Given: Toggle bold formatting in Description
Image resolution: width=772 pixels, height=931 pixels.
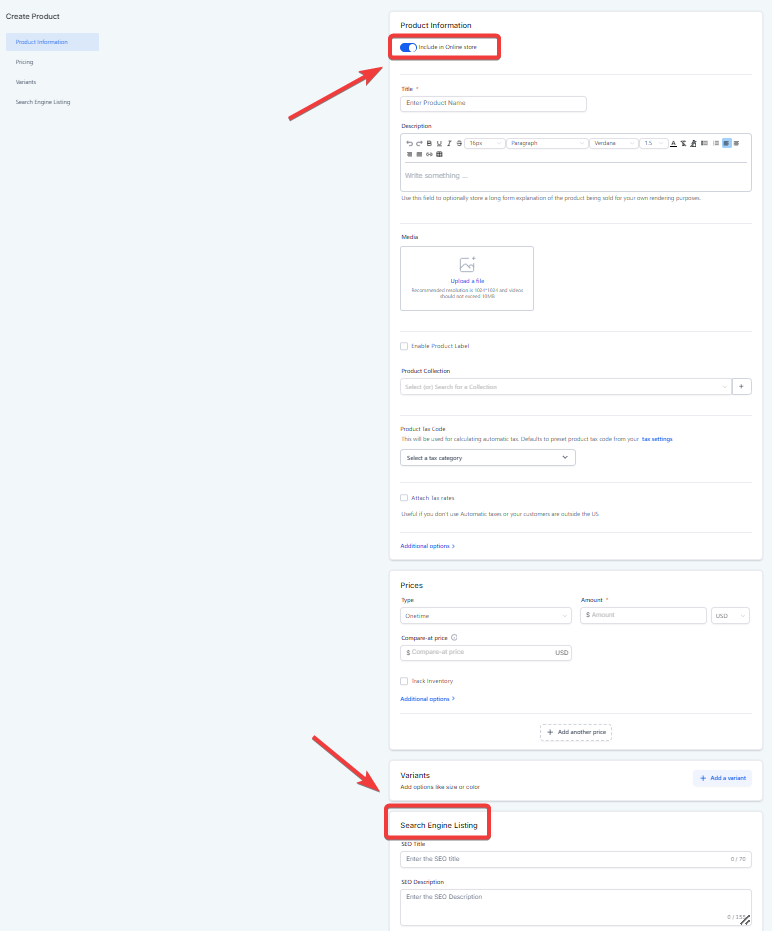Looking at the screenshot, I should [429, 143].
